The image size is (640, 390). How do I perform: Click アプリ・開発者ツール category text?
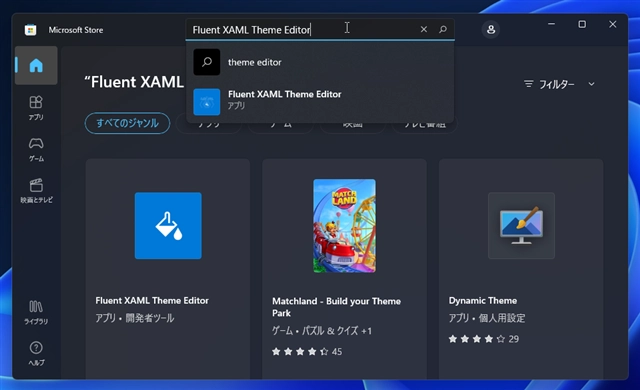(135, 318)
